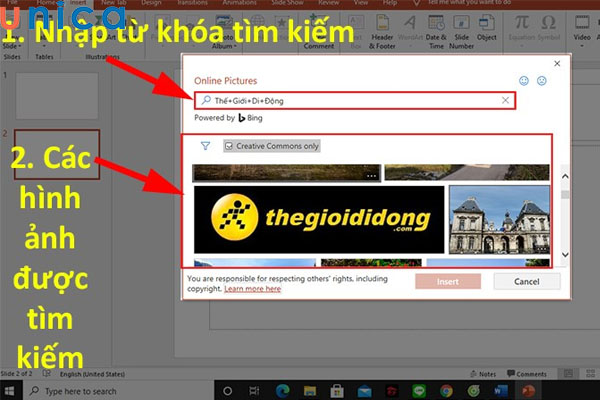This screenshot has height=400, width=600.
Task: Open Task View on the taskbar
Action: (x=254, y=391)
